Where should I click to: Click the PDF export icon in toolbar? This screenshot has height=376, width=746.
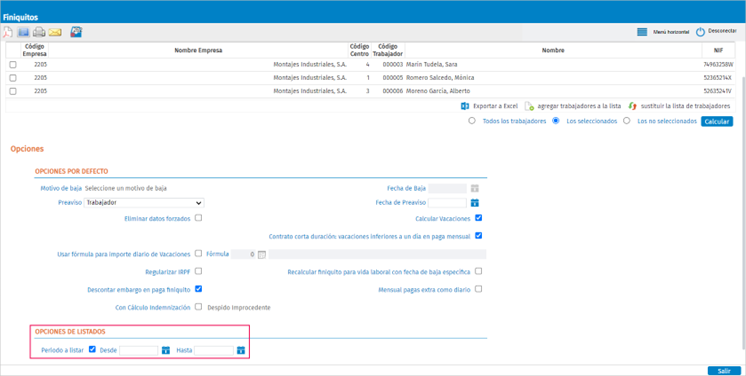coord(7,32)
